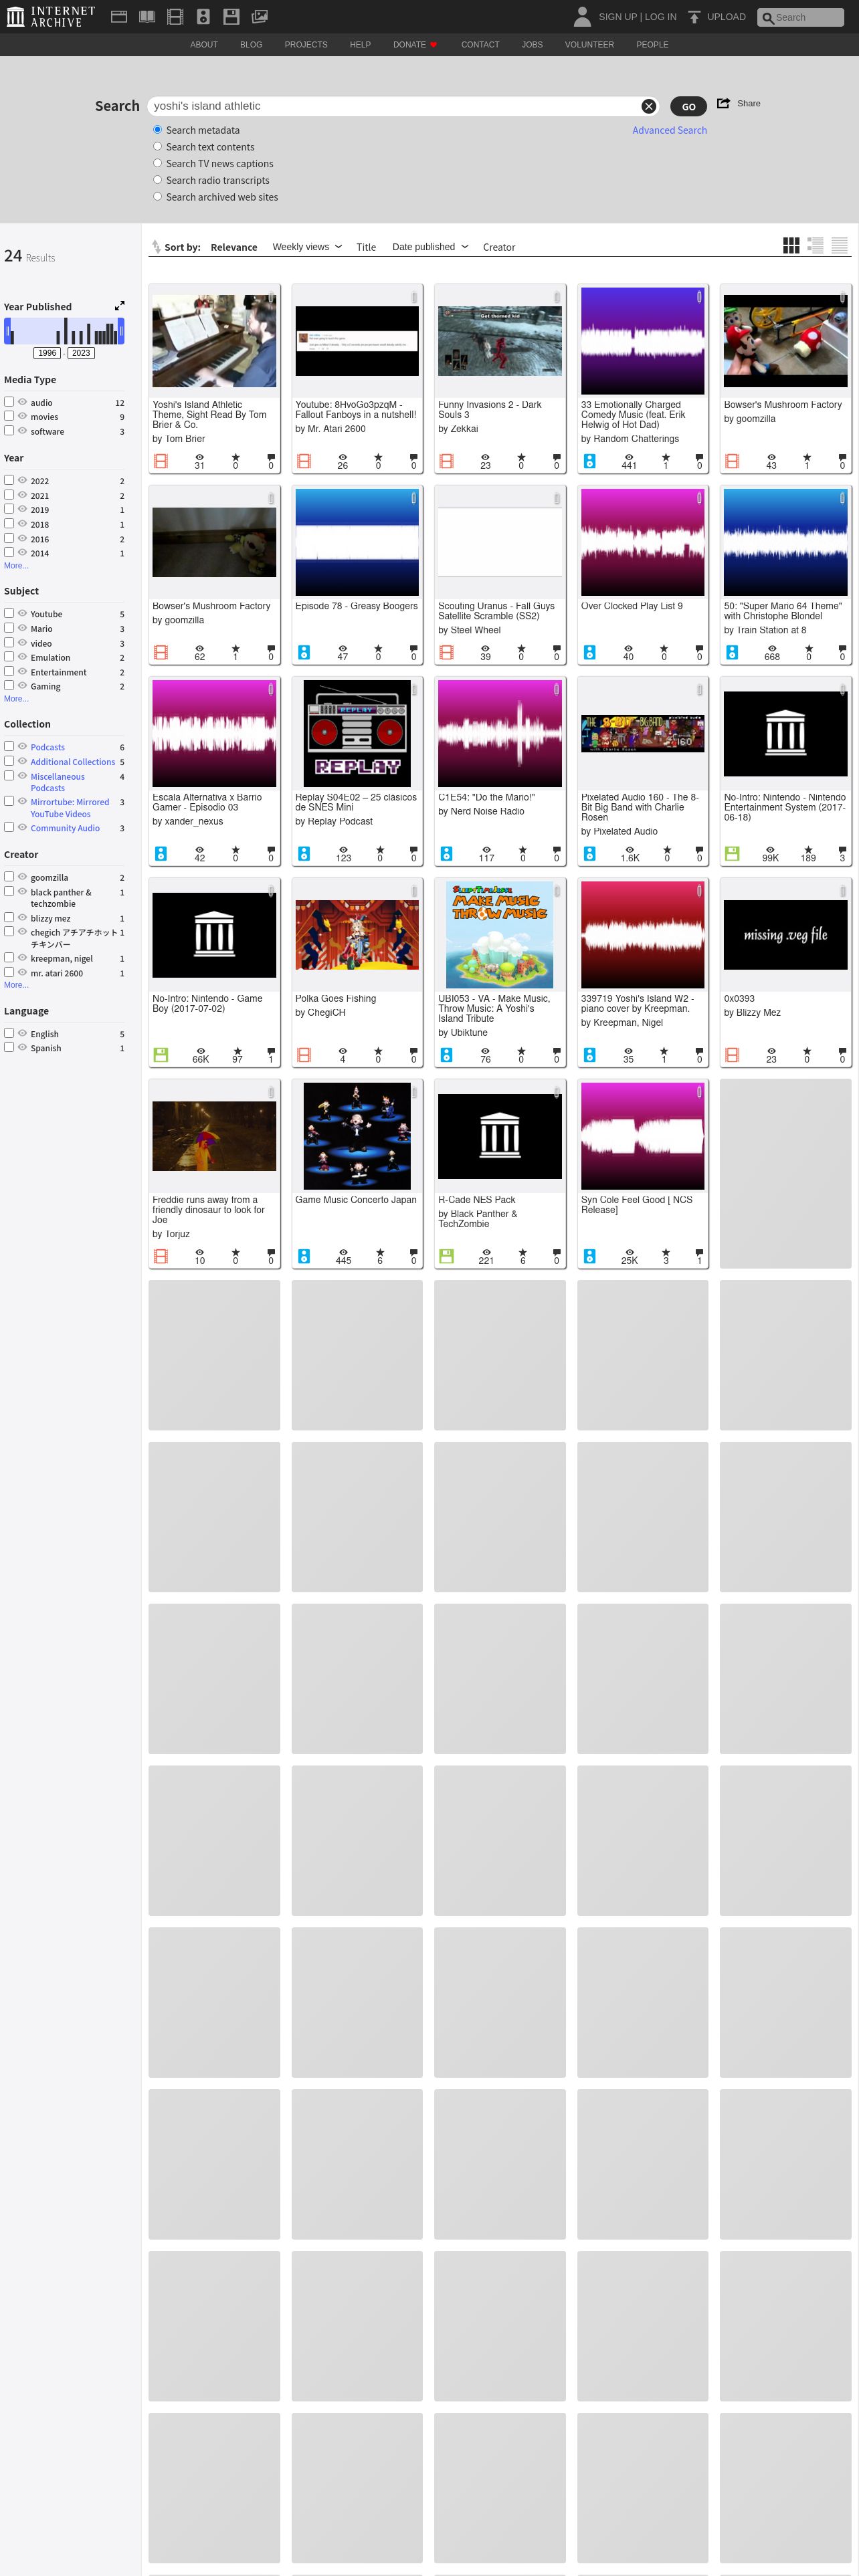859x2576 pixels.
Task: Click the GO search button
Action: coord(688,106)
